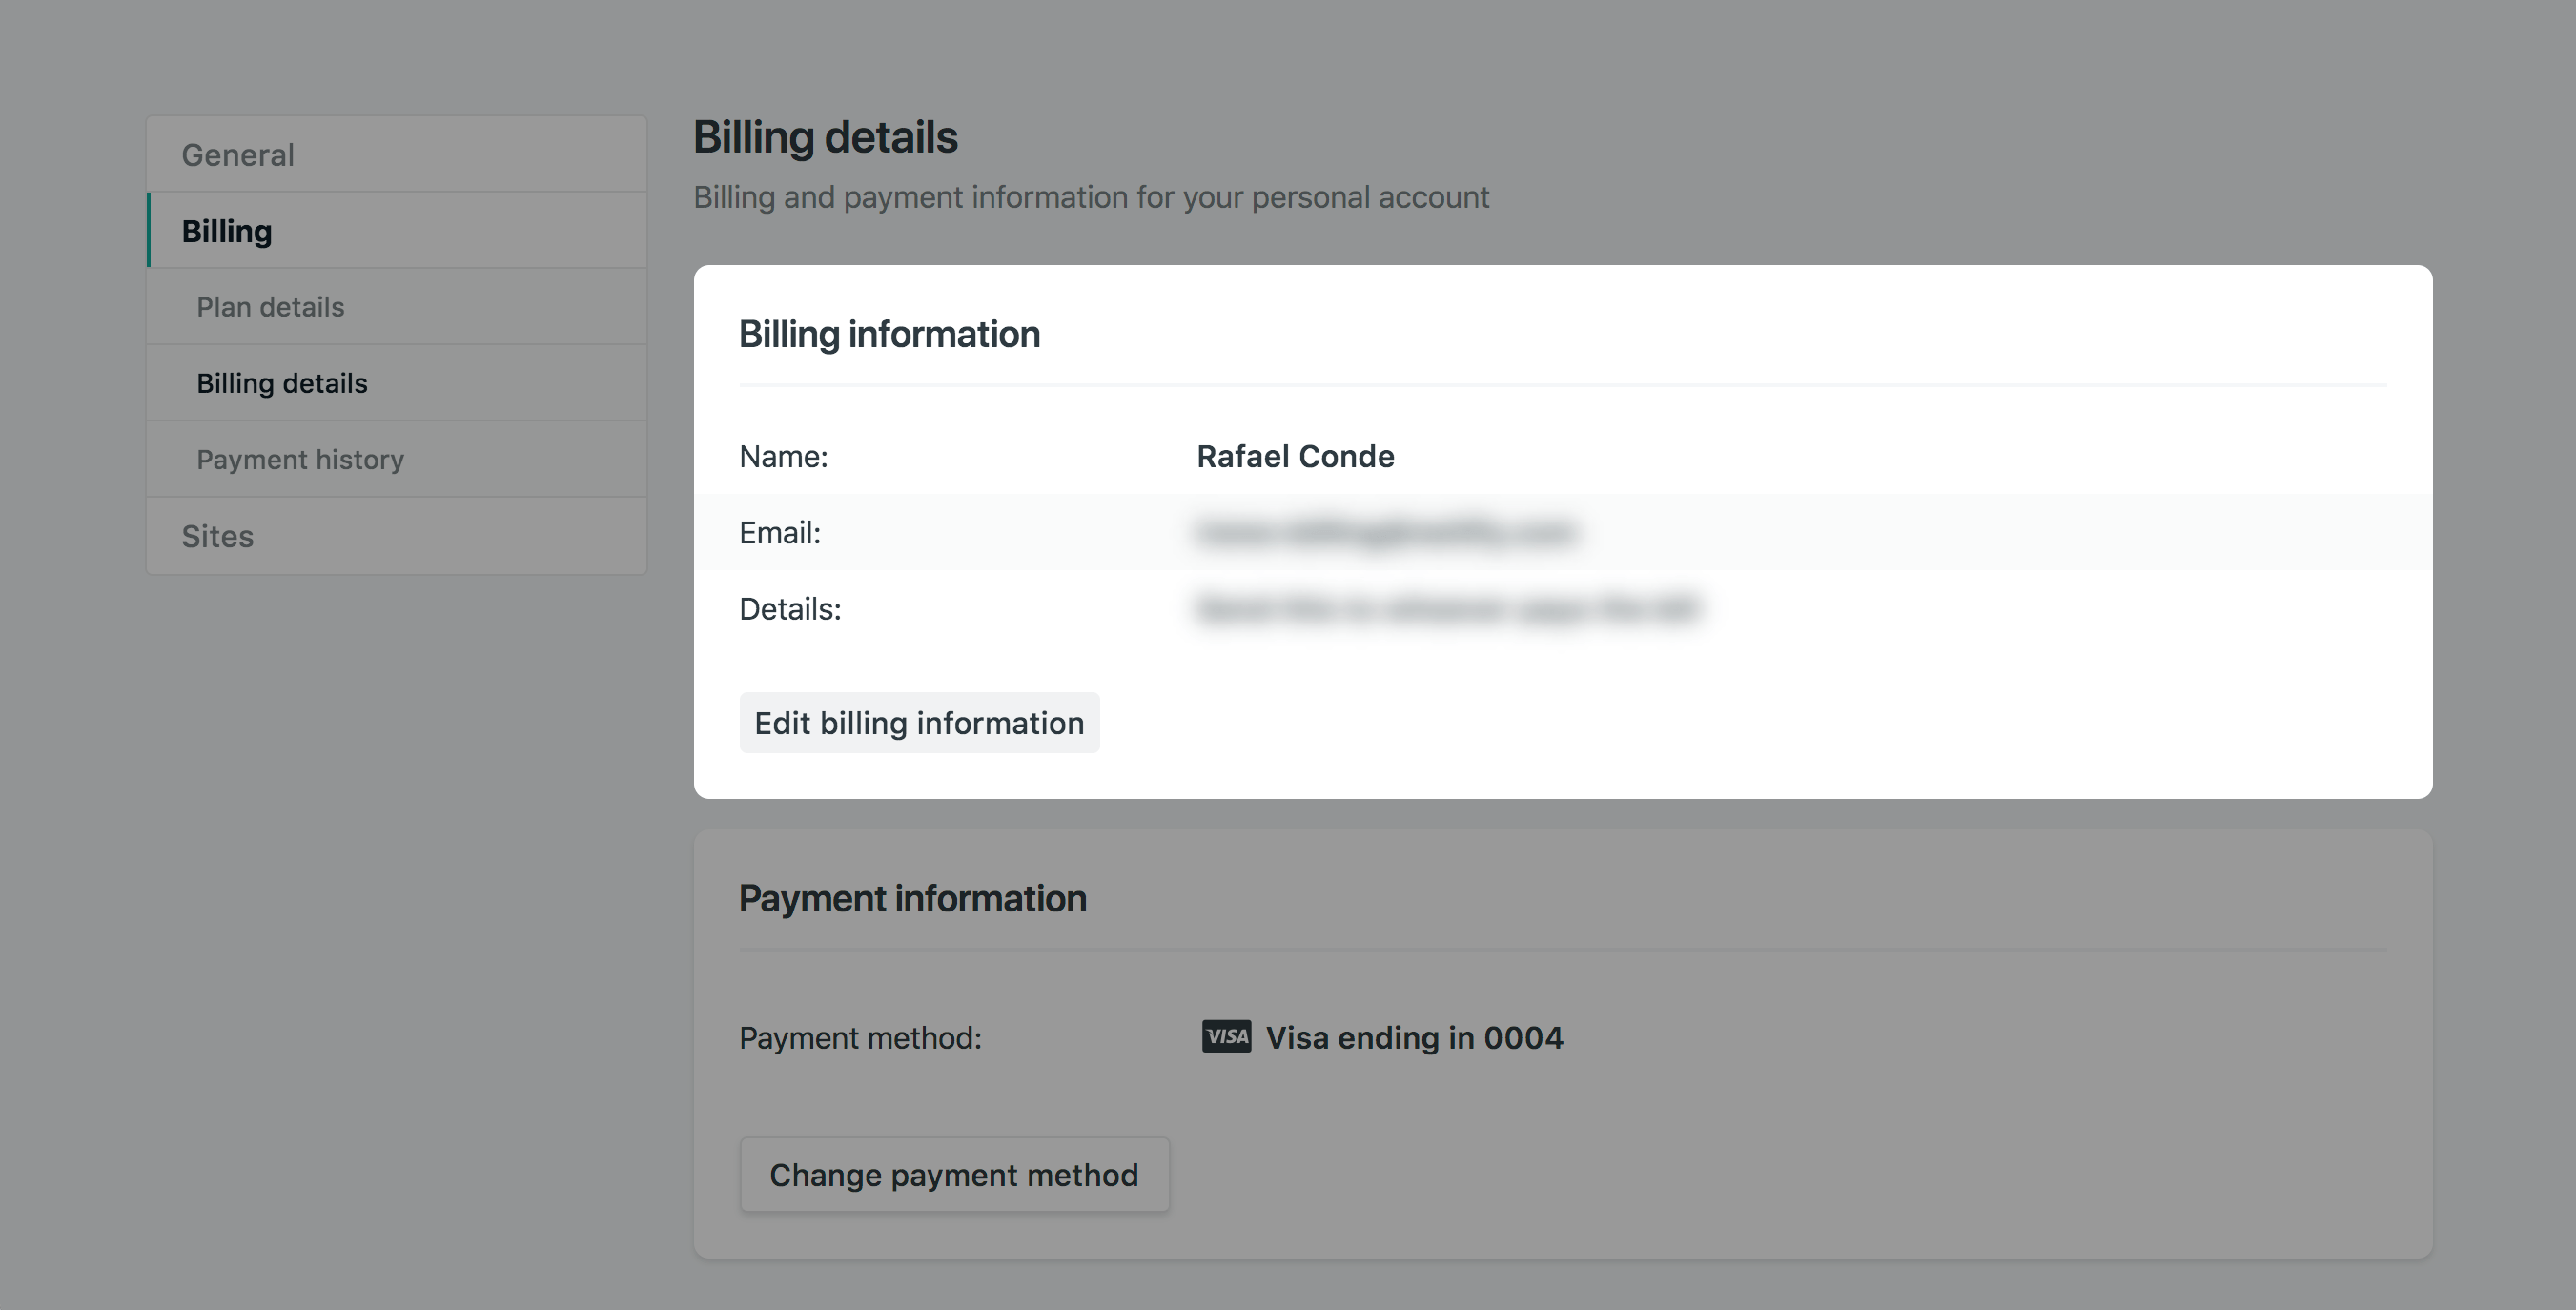
Task: Select the Billing sidebar section
Action: 227,231
